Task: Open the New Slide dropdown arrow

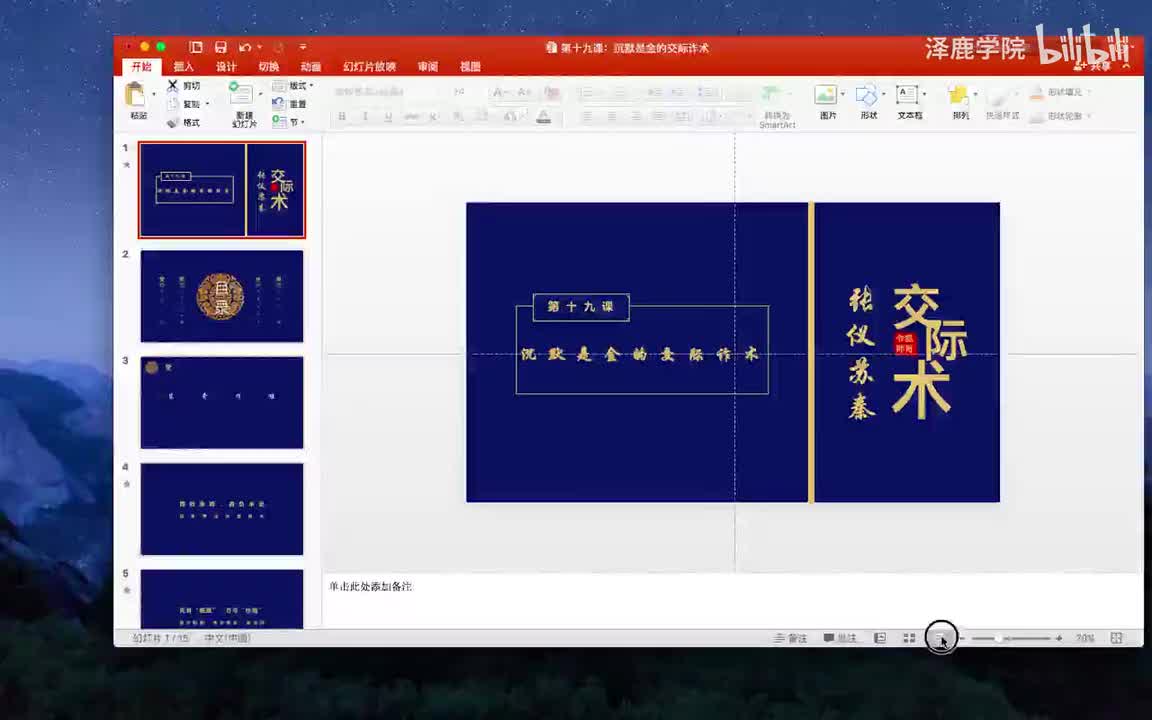Action: point(260,94)
